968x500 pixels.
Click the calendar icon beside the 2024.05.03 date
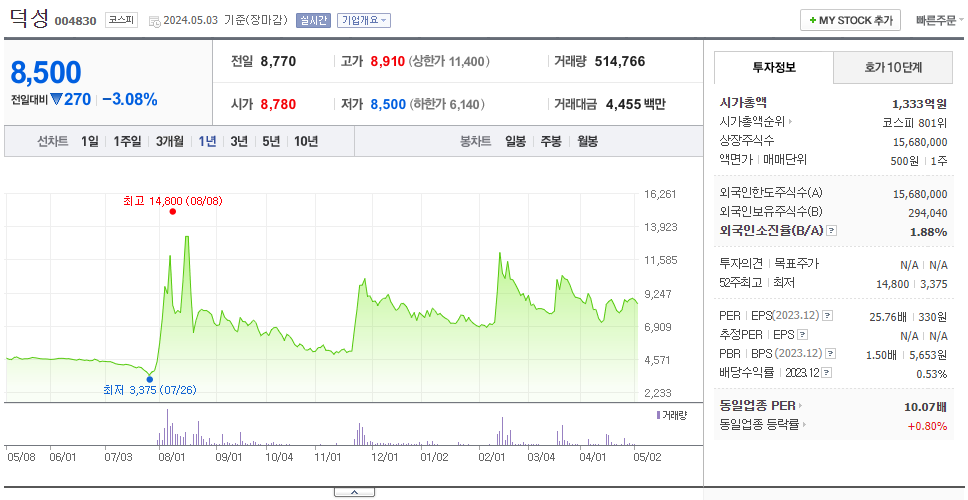pyautogui.click(x=154, y=21)
